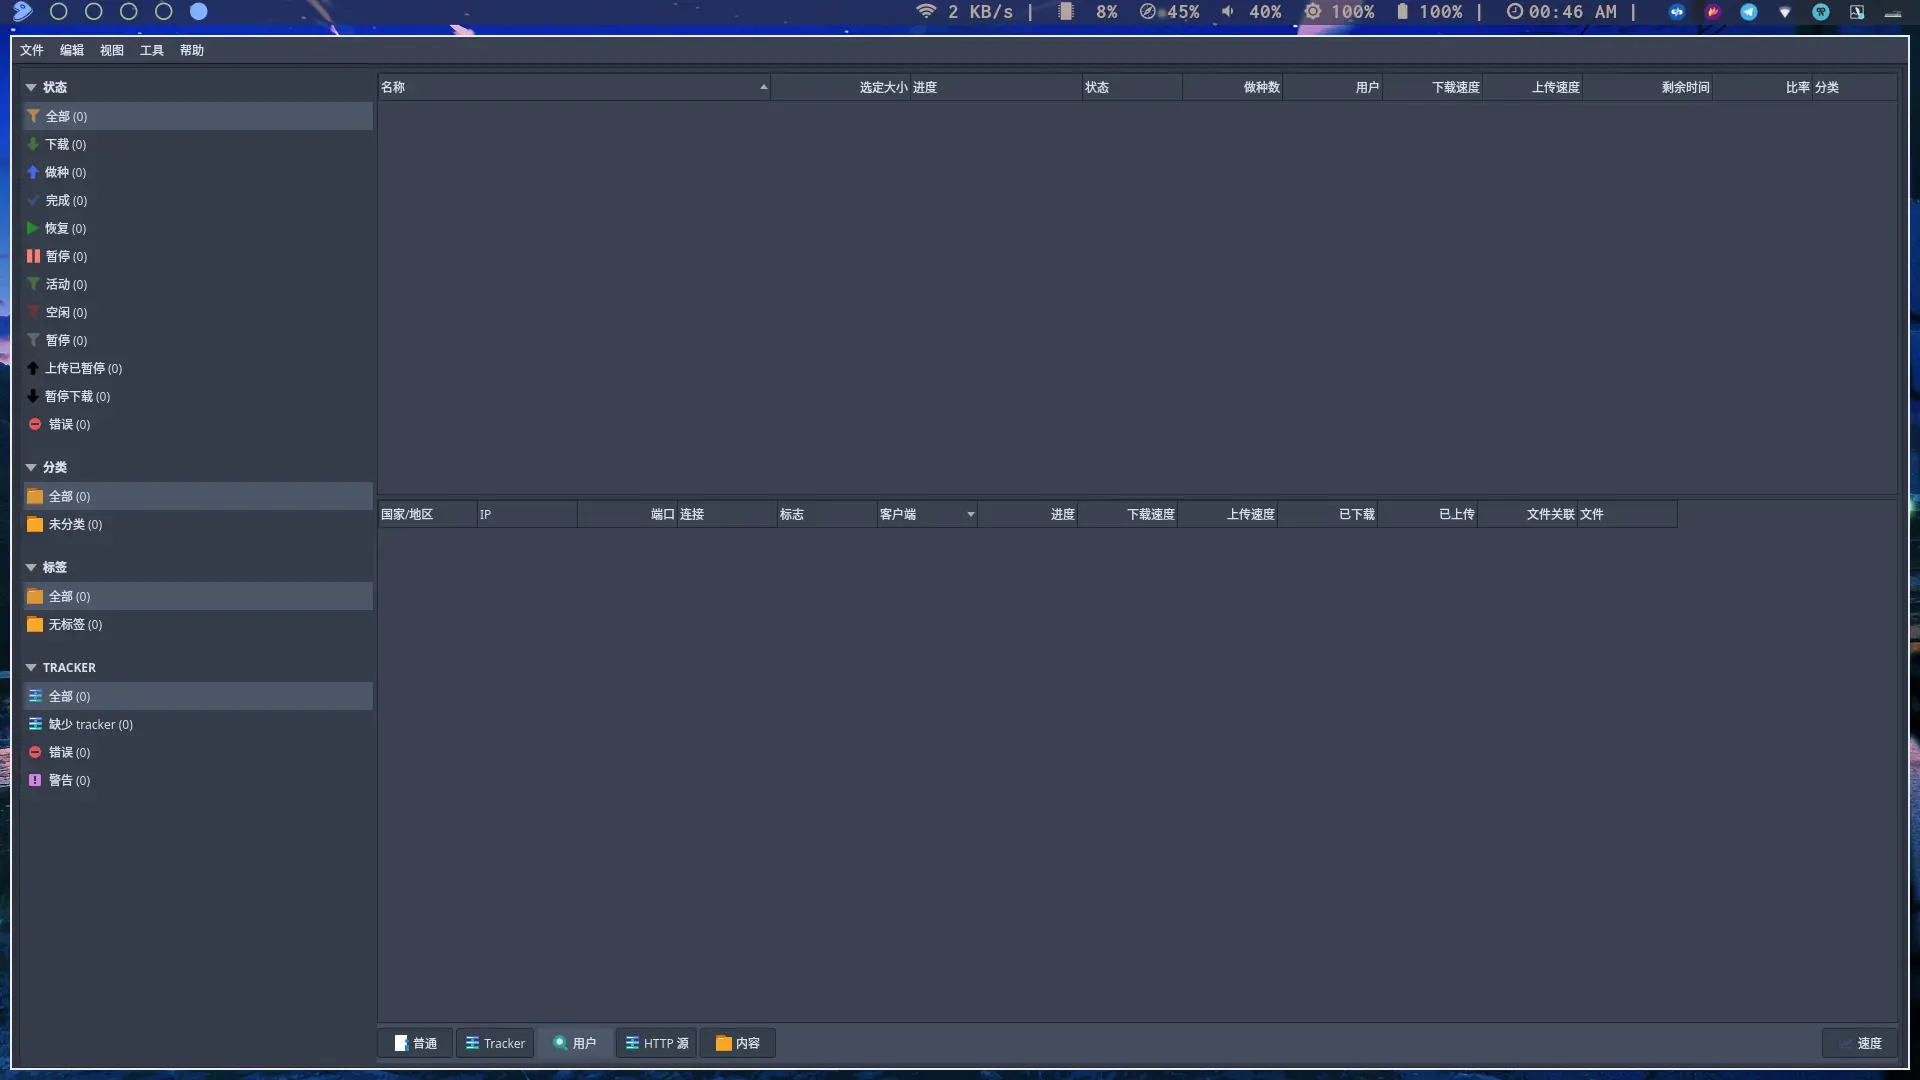Click the 未分类 folder icon
Screen dimensions: 1920x1080
tap(35, 524)
